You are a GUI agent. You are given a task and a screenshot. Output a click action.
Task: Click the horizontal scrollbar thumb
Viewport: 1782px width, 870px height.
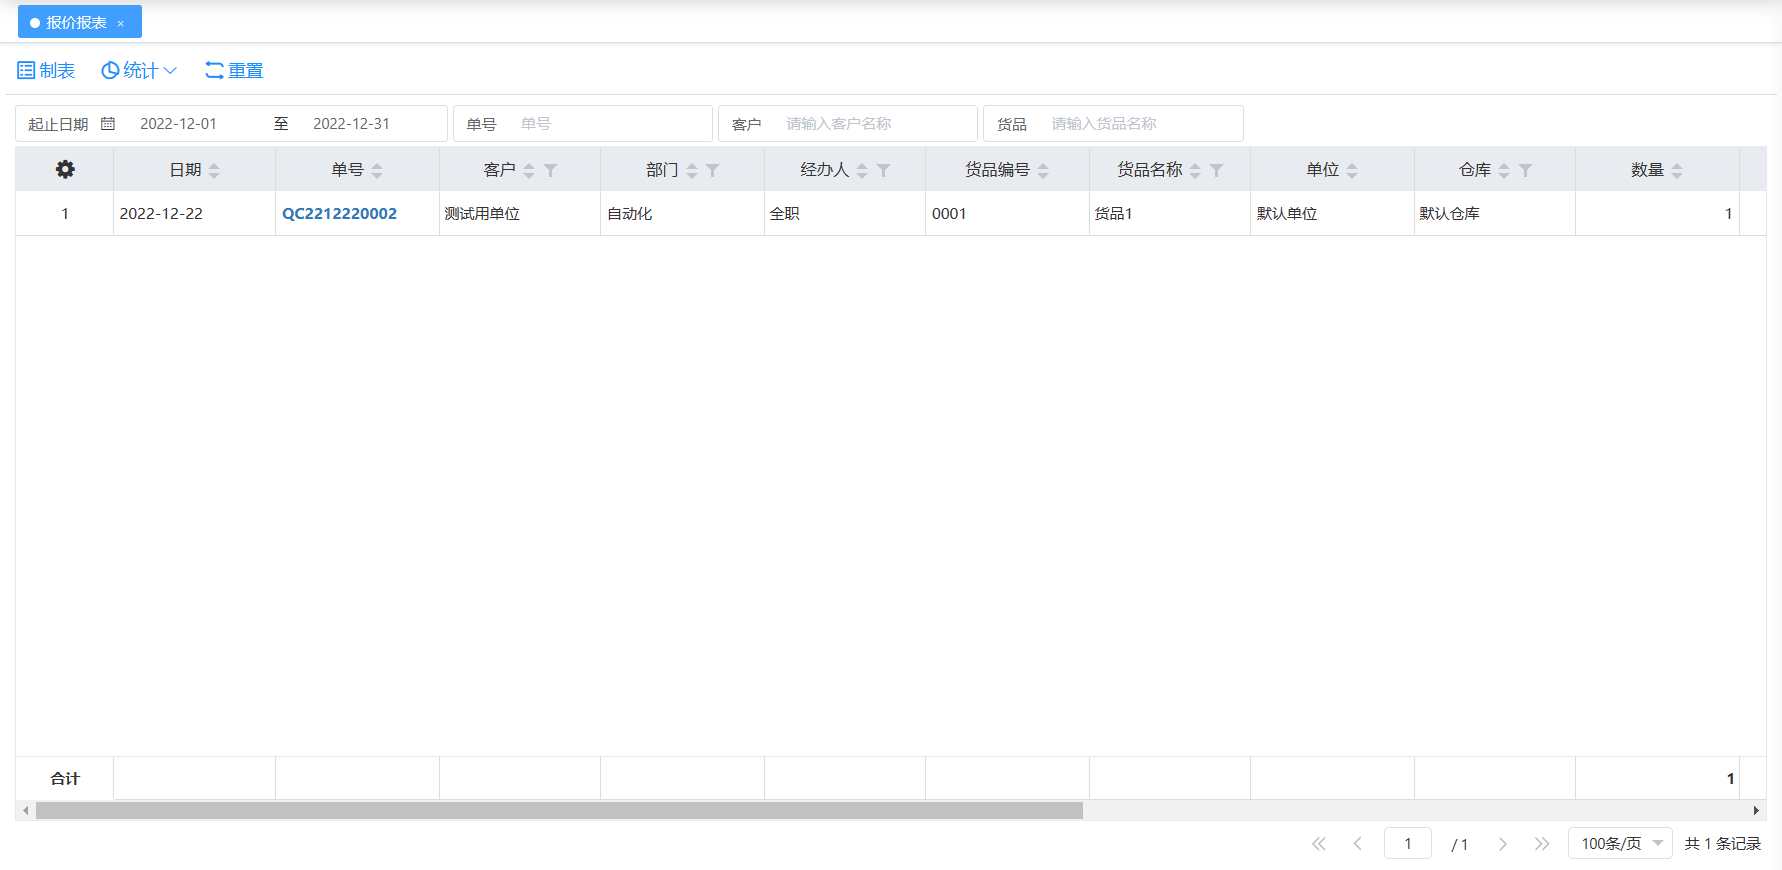559,811
